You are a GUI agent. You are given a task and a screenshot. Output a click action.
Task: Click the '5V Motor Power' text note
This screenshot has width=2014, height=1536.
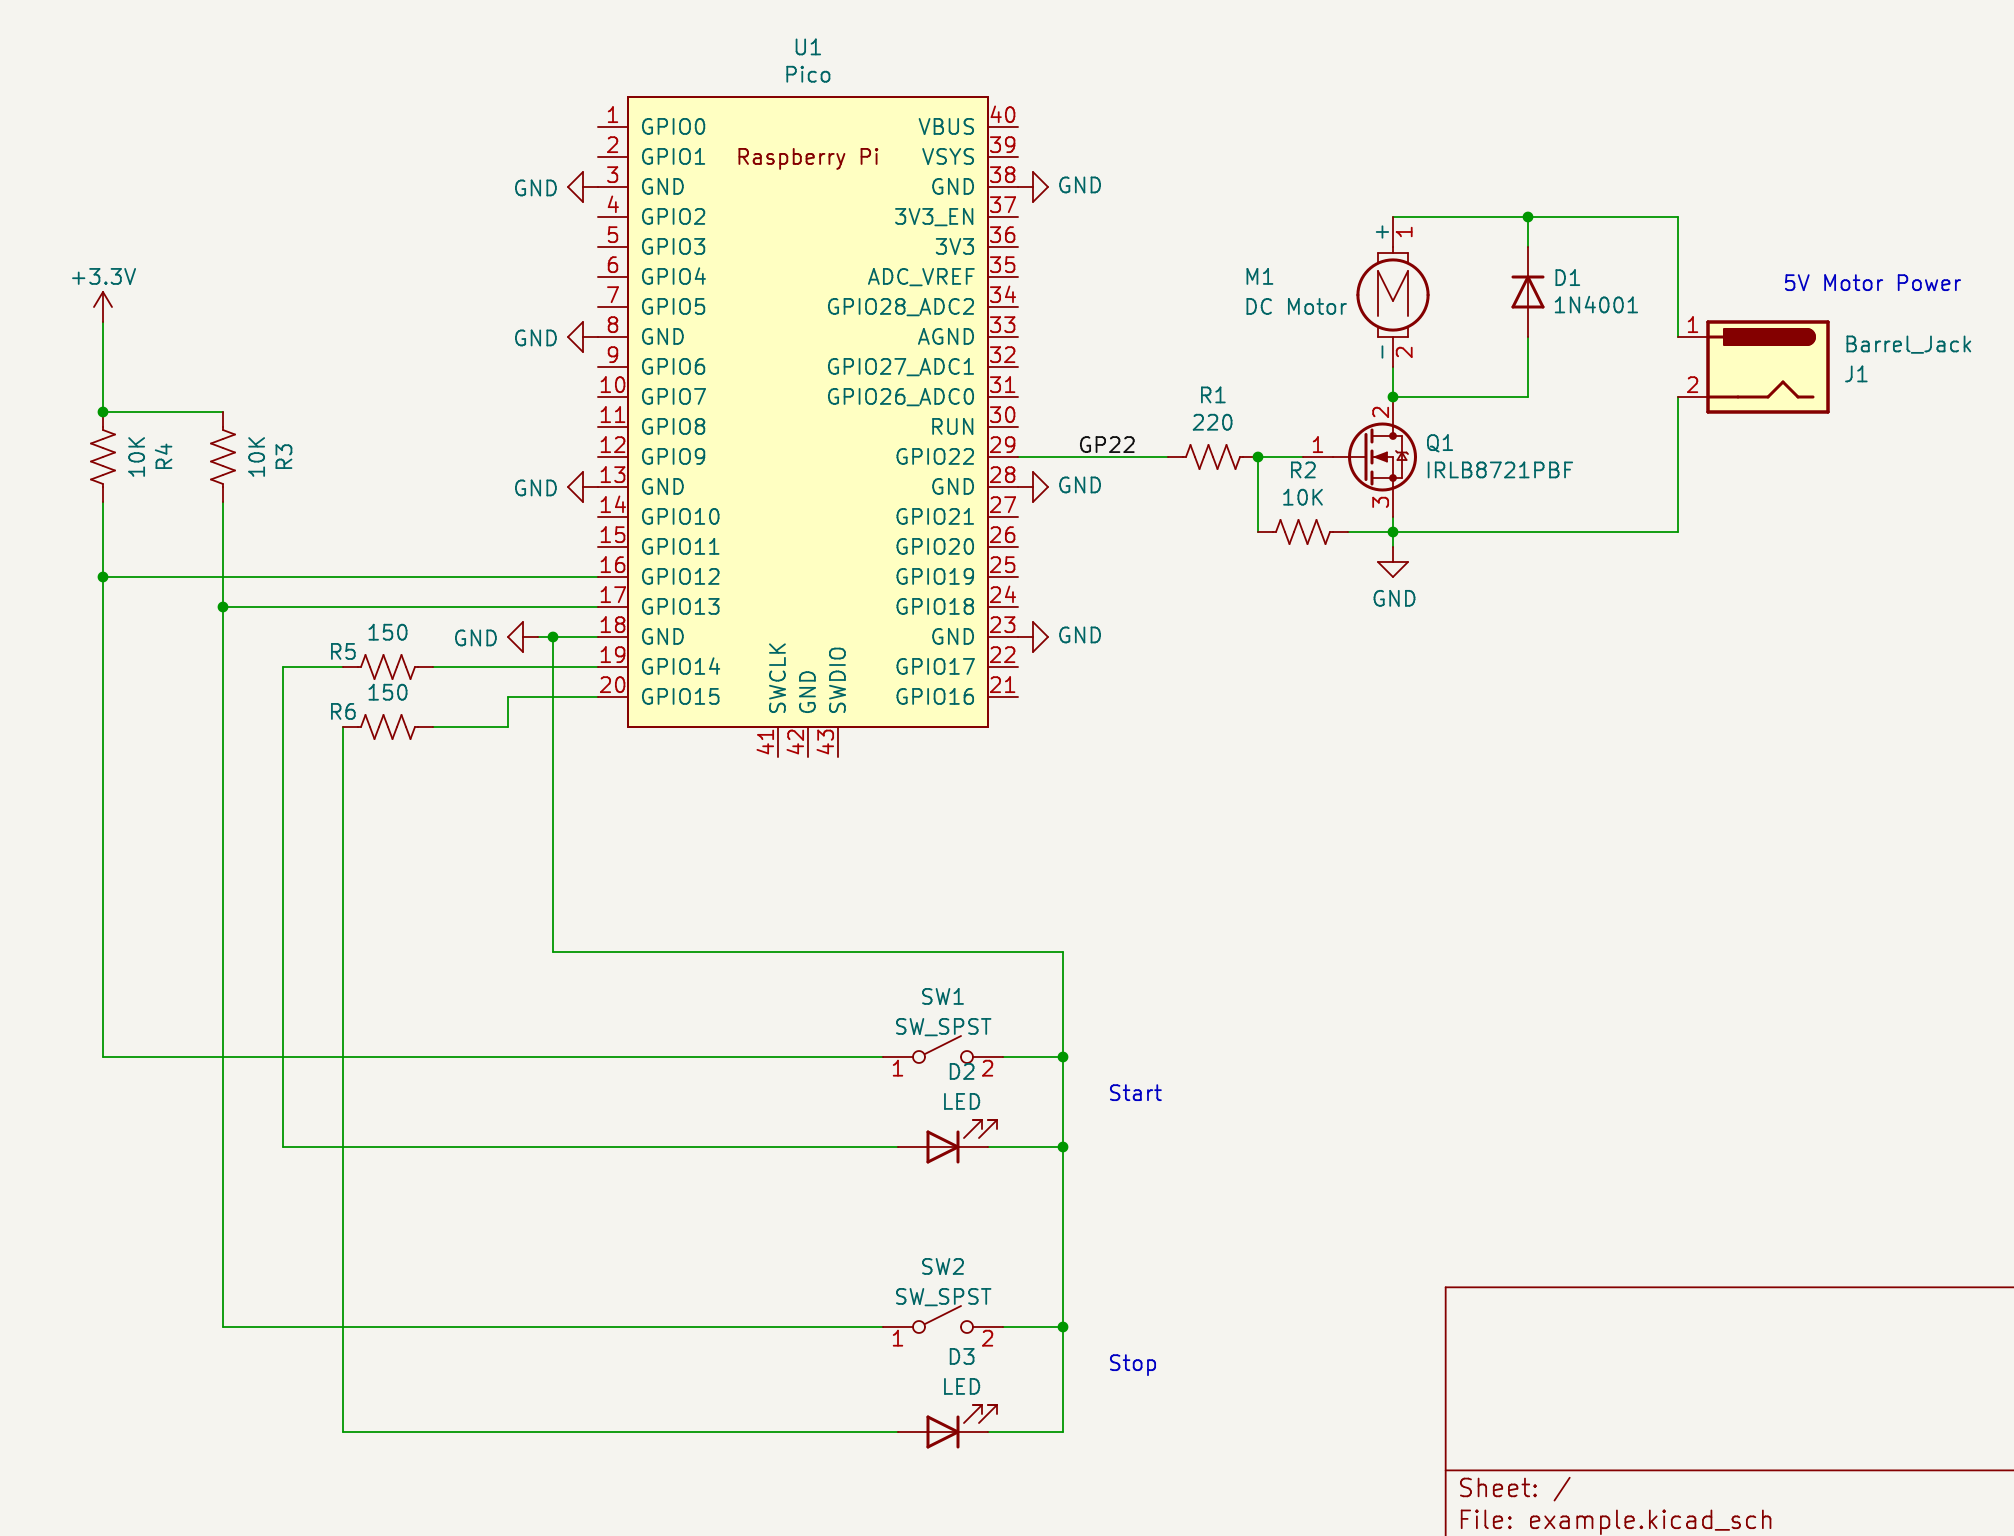(1871, 283)
